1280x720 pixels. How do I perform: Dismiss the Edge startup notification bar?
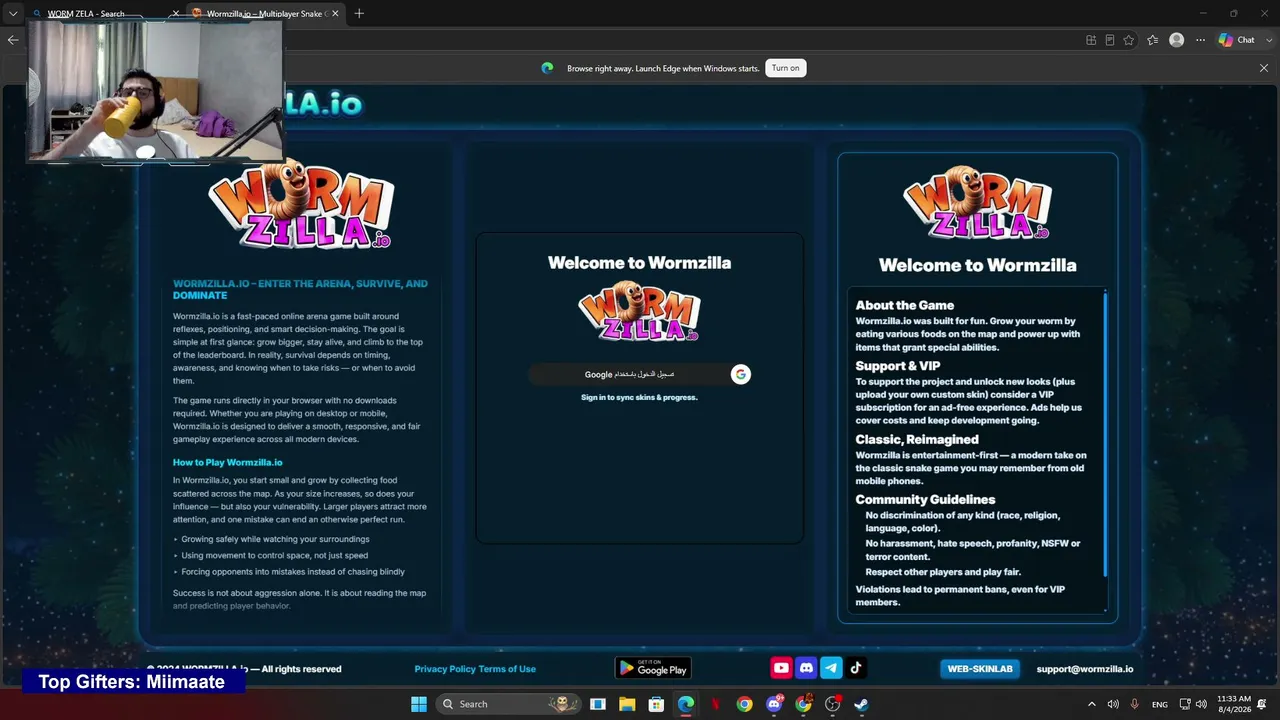click(1264, 68)
